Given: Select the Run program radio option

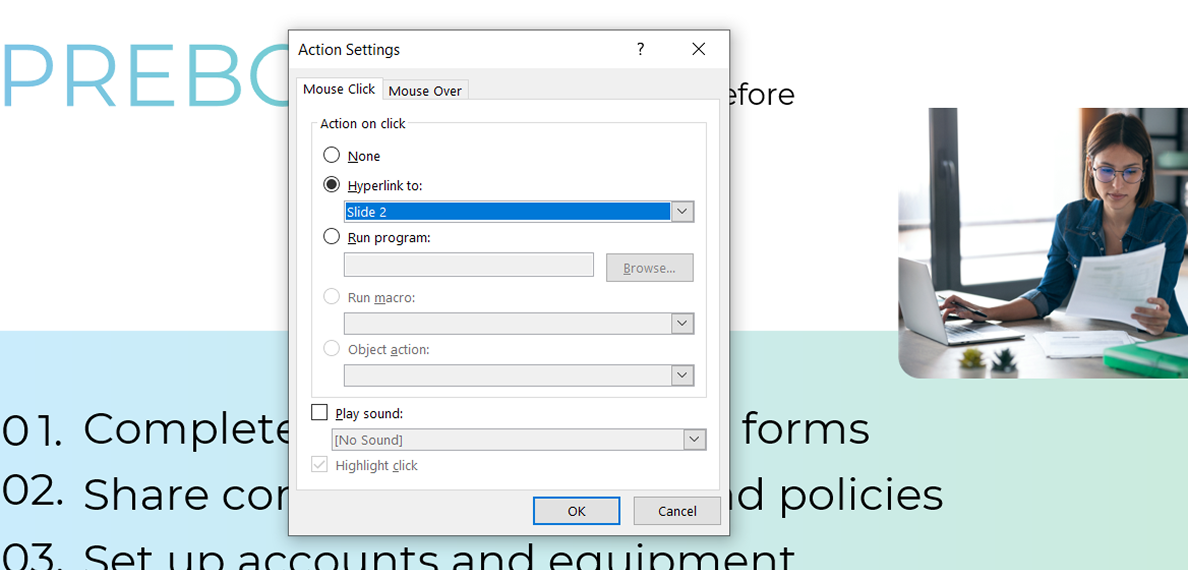Looking at the screenshot, I should point(332,237).
